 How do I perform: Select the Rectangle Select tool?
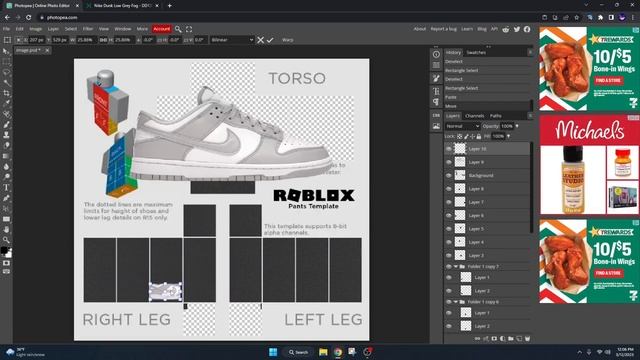(x=6, y=62)
